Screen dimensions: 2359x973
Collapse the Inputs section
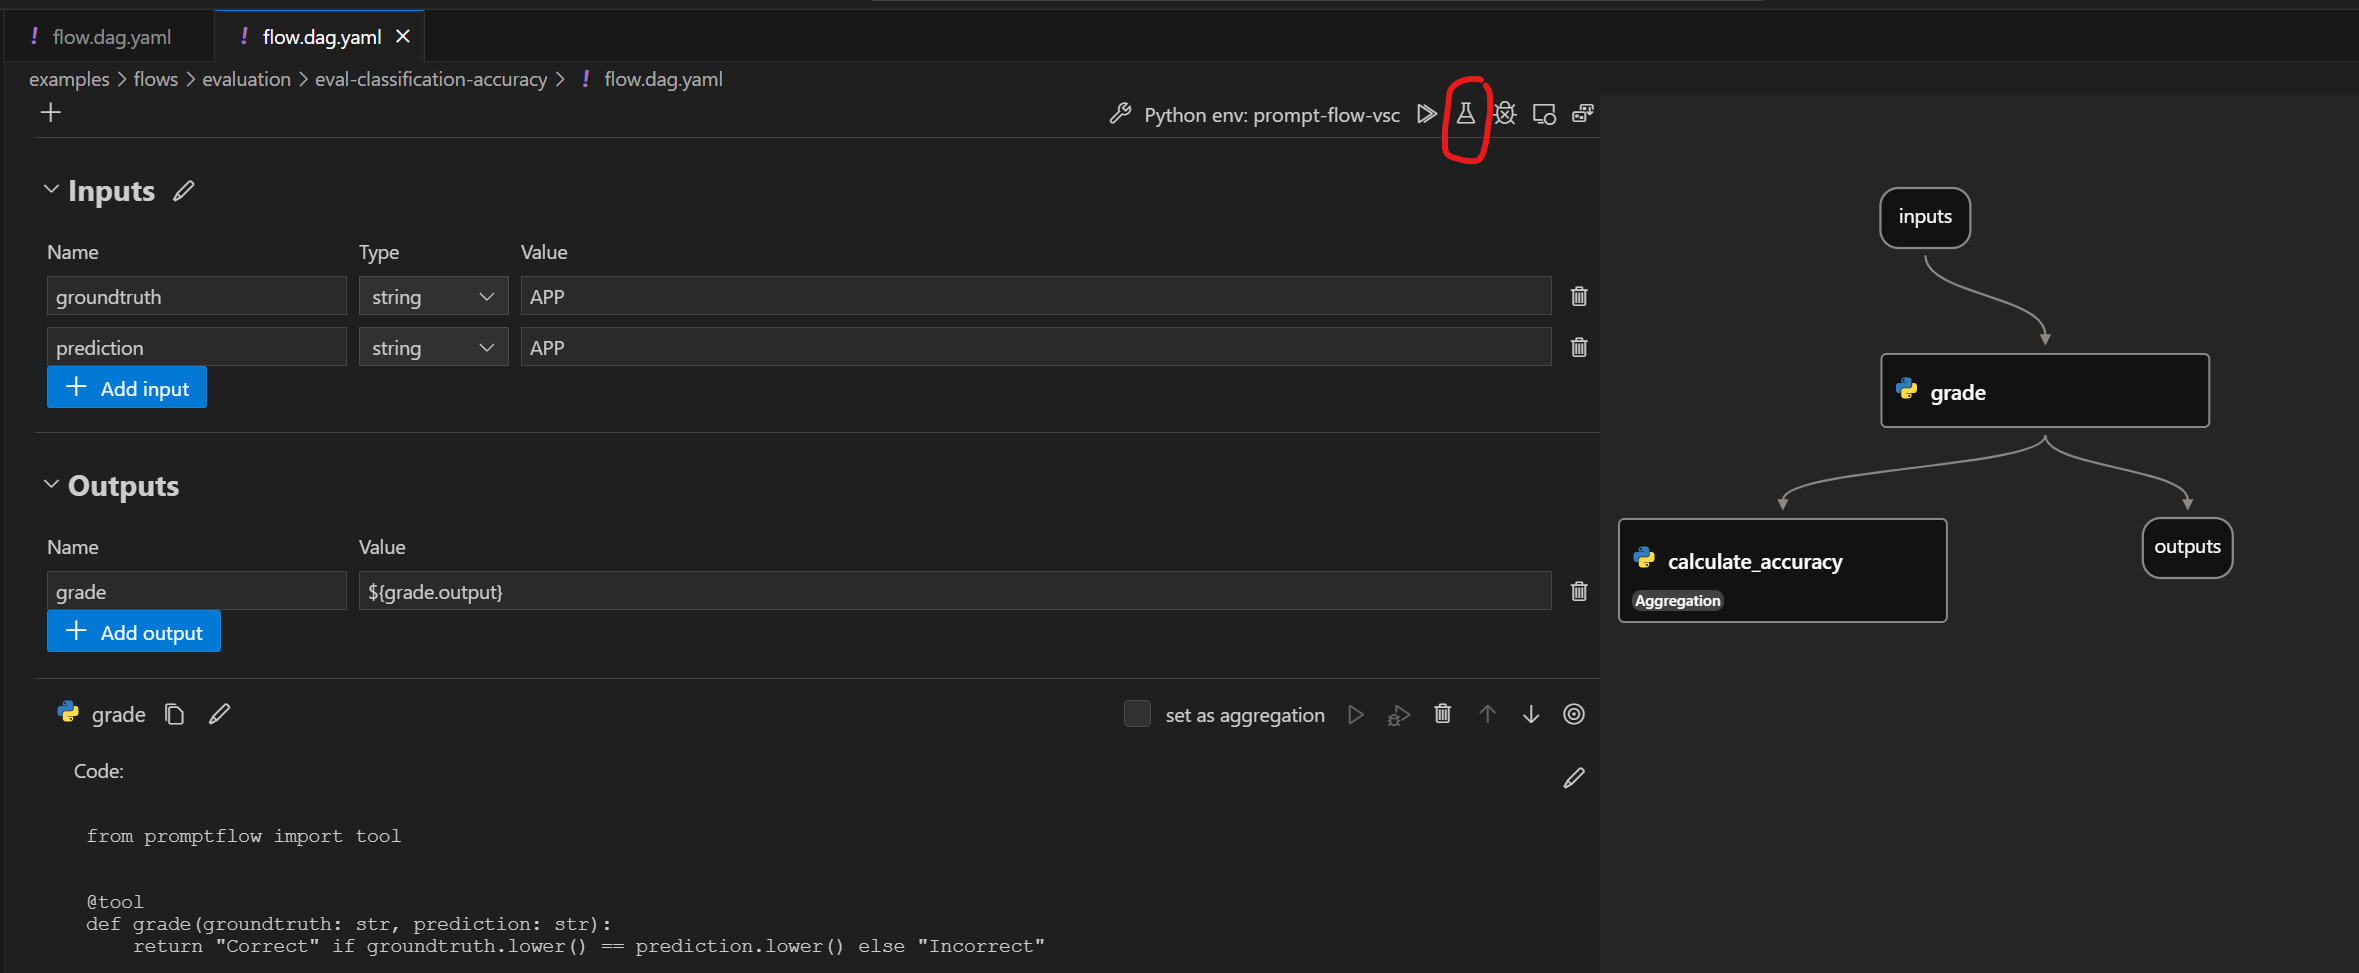pos(51,190)
